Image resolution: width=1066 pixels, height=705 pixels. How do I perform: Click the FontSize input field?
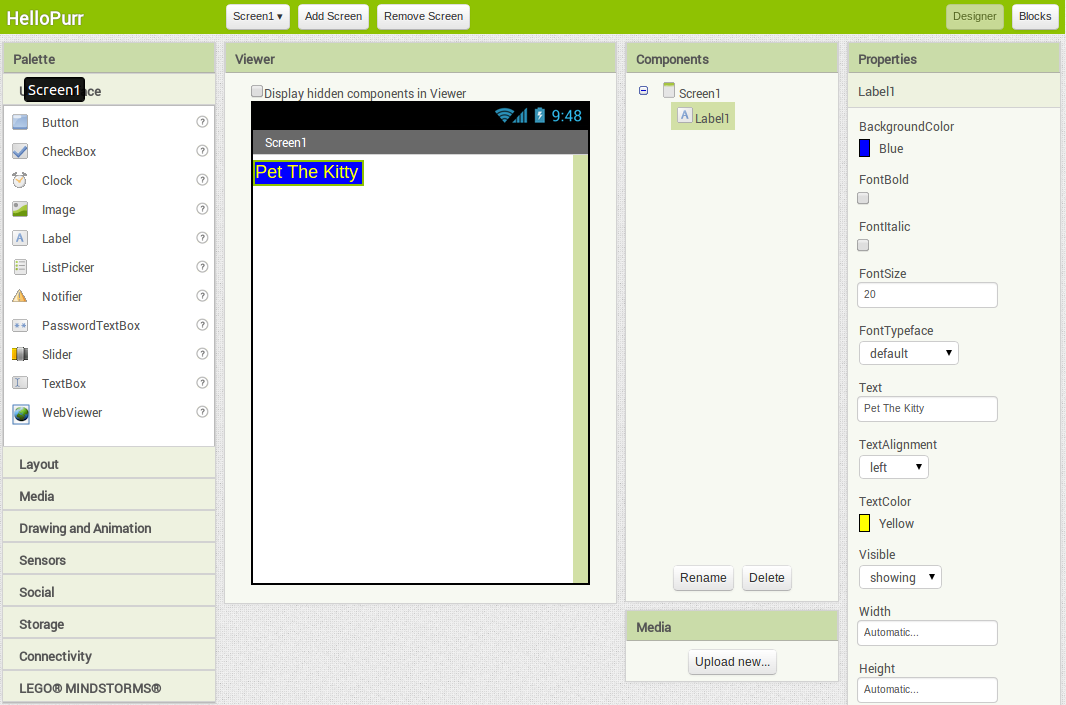[x=927, y=295]
